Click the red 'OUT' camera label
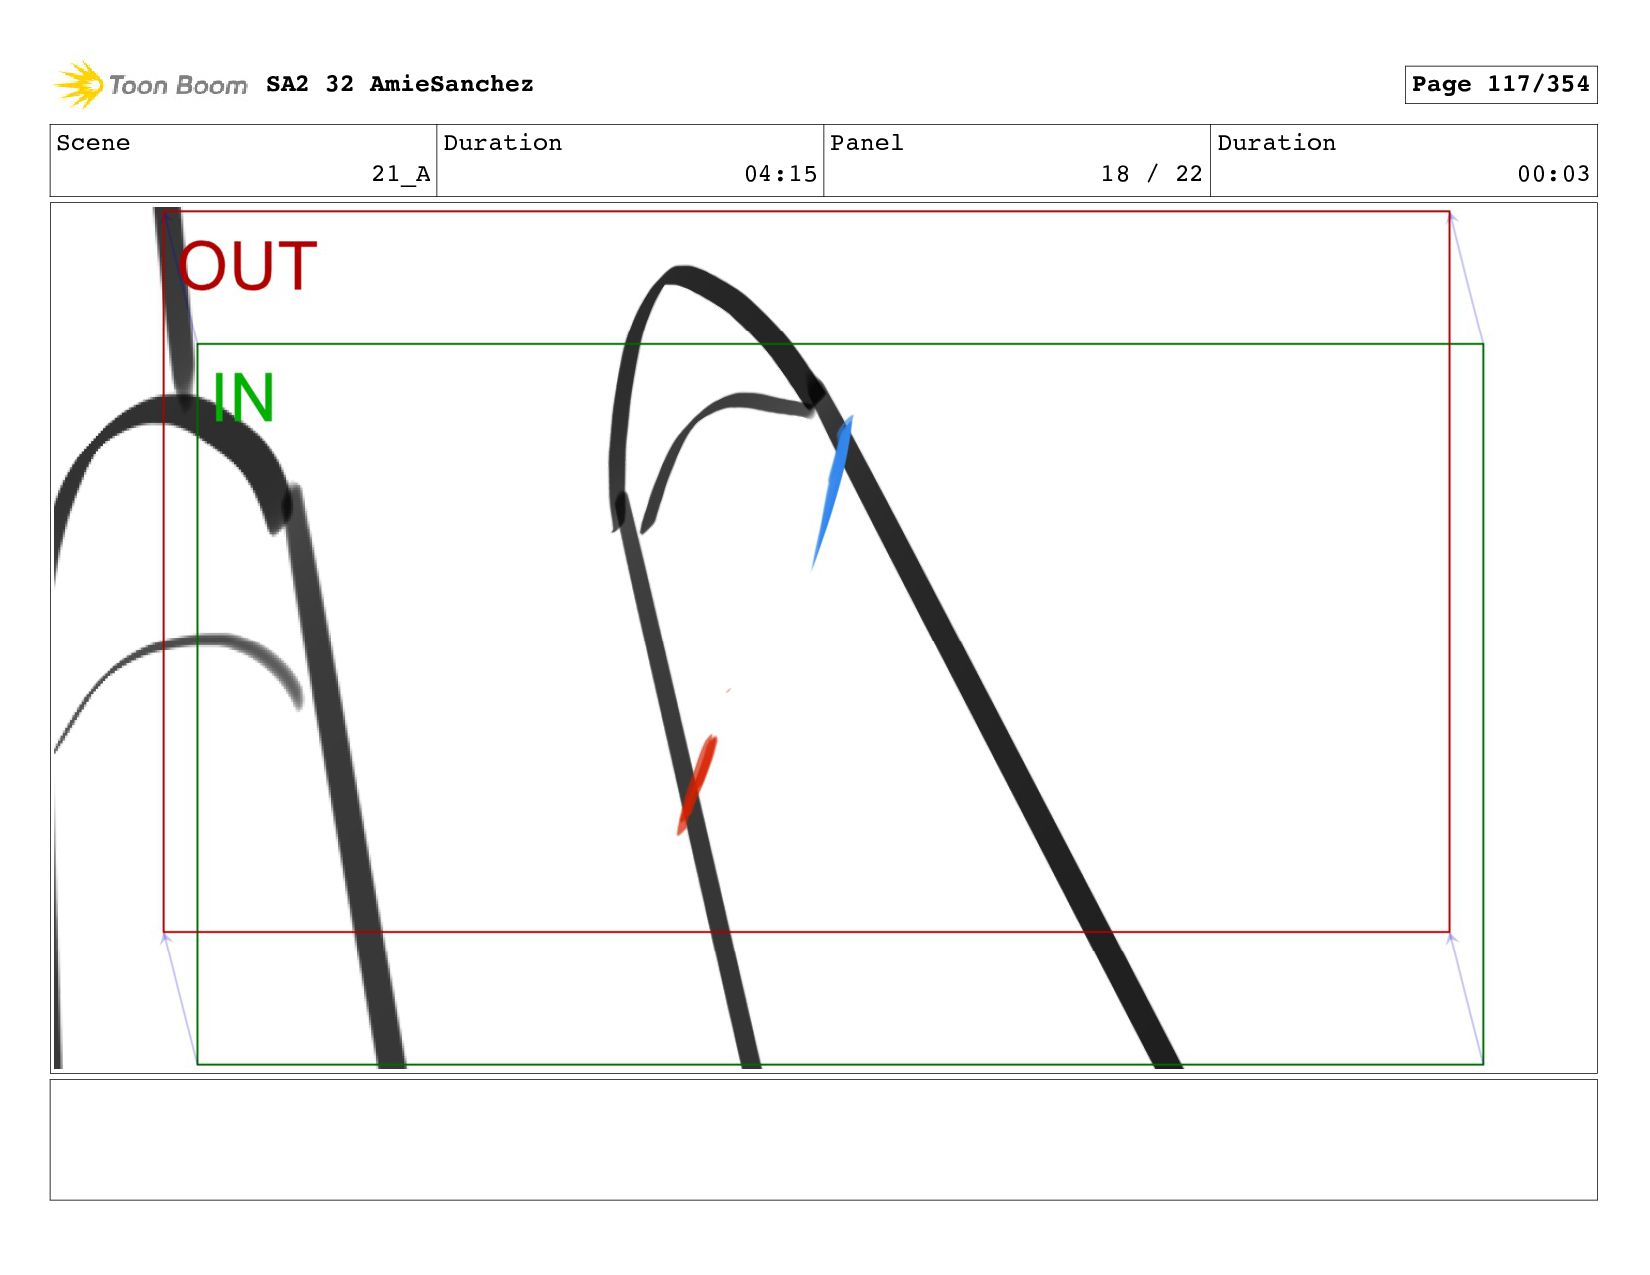Image resolution: width=1650 pixels, height=1275 pixels. pyautogui.click(x=248, y=266)
